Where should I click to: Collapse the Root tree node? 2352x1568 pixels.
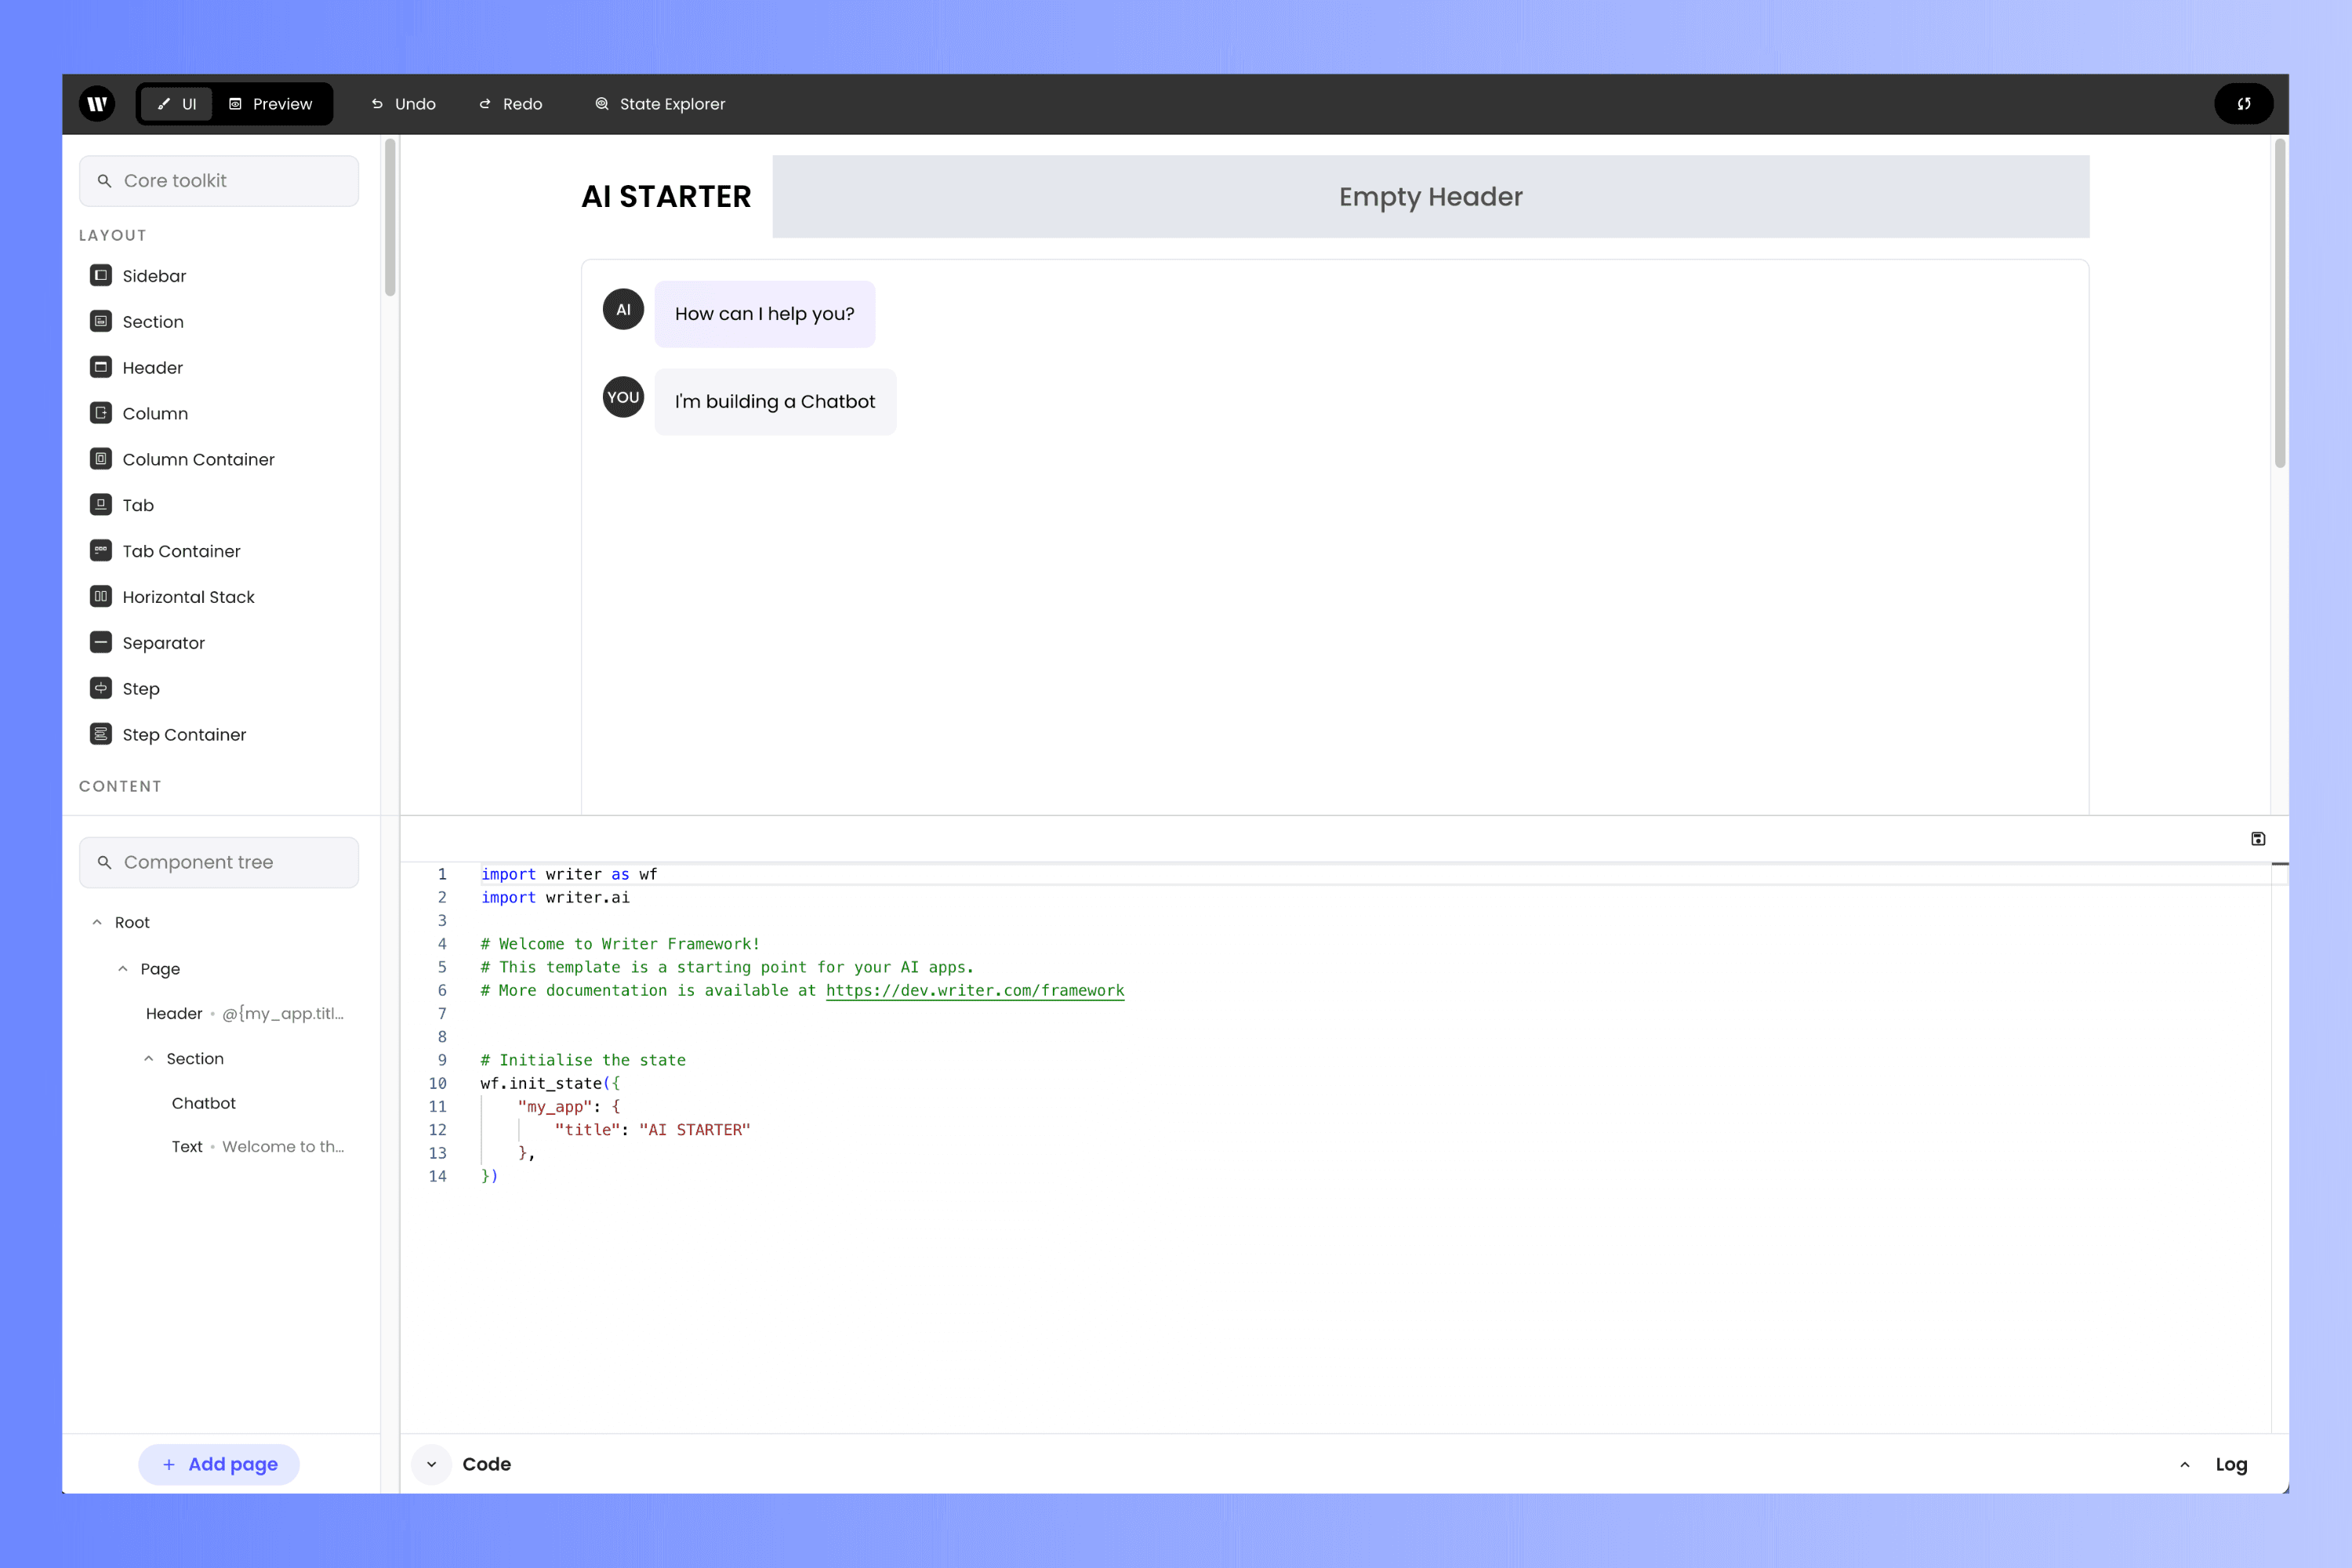(97, 923)
